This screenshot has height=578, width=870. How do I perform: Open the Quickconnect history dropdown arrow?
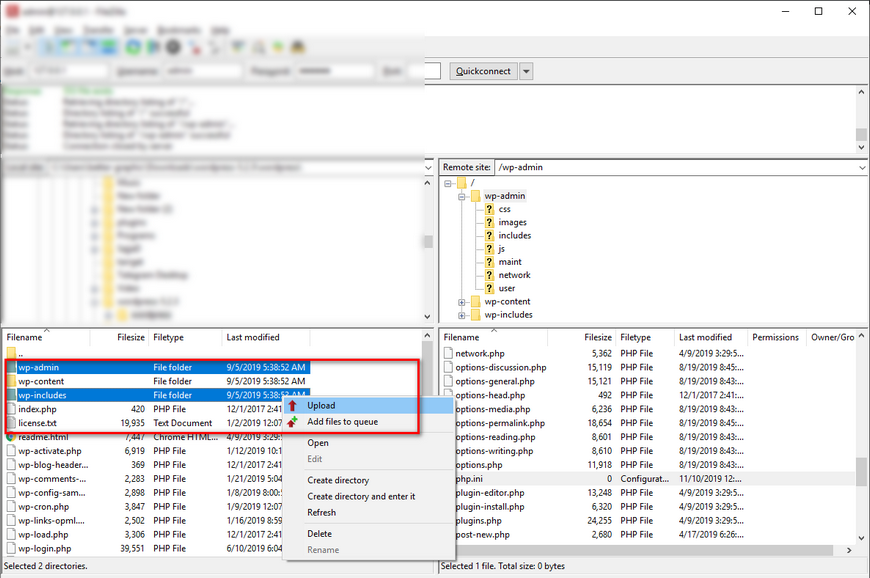[526, 71]
